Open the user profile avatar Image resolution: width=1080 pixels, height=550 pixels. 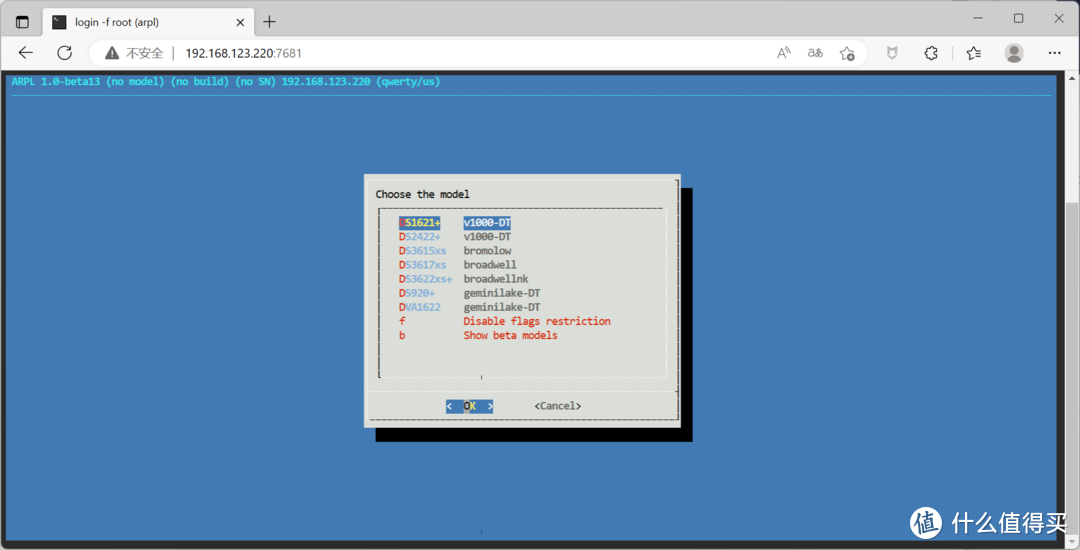click(1014, 53)
